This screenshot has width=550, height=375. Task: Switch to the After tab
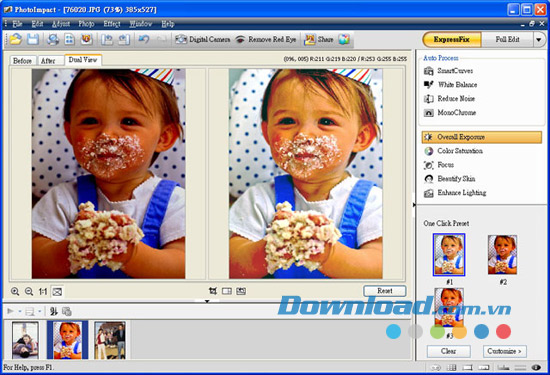(x=48, y=61)
